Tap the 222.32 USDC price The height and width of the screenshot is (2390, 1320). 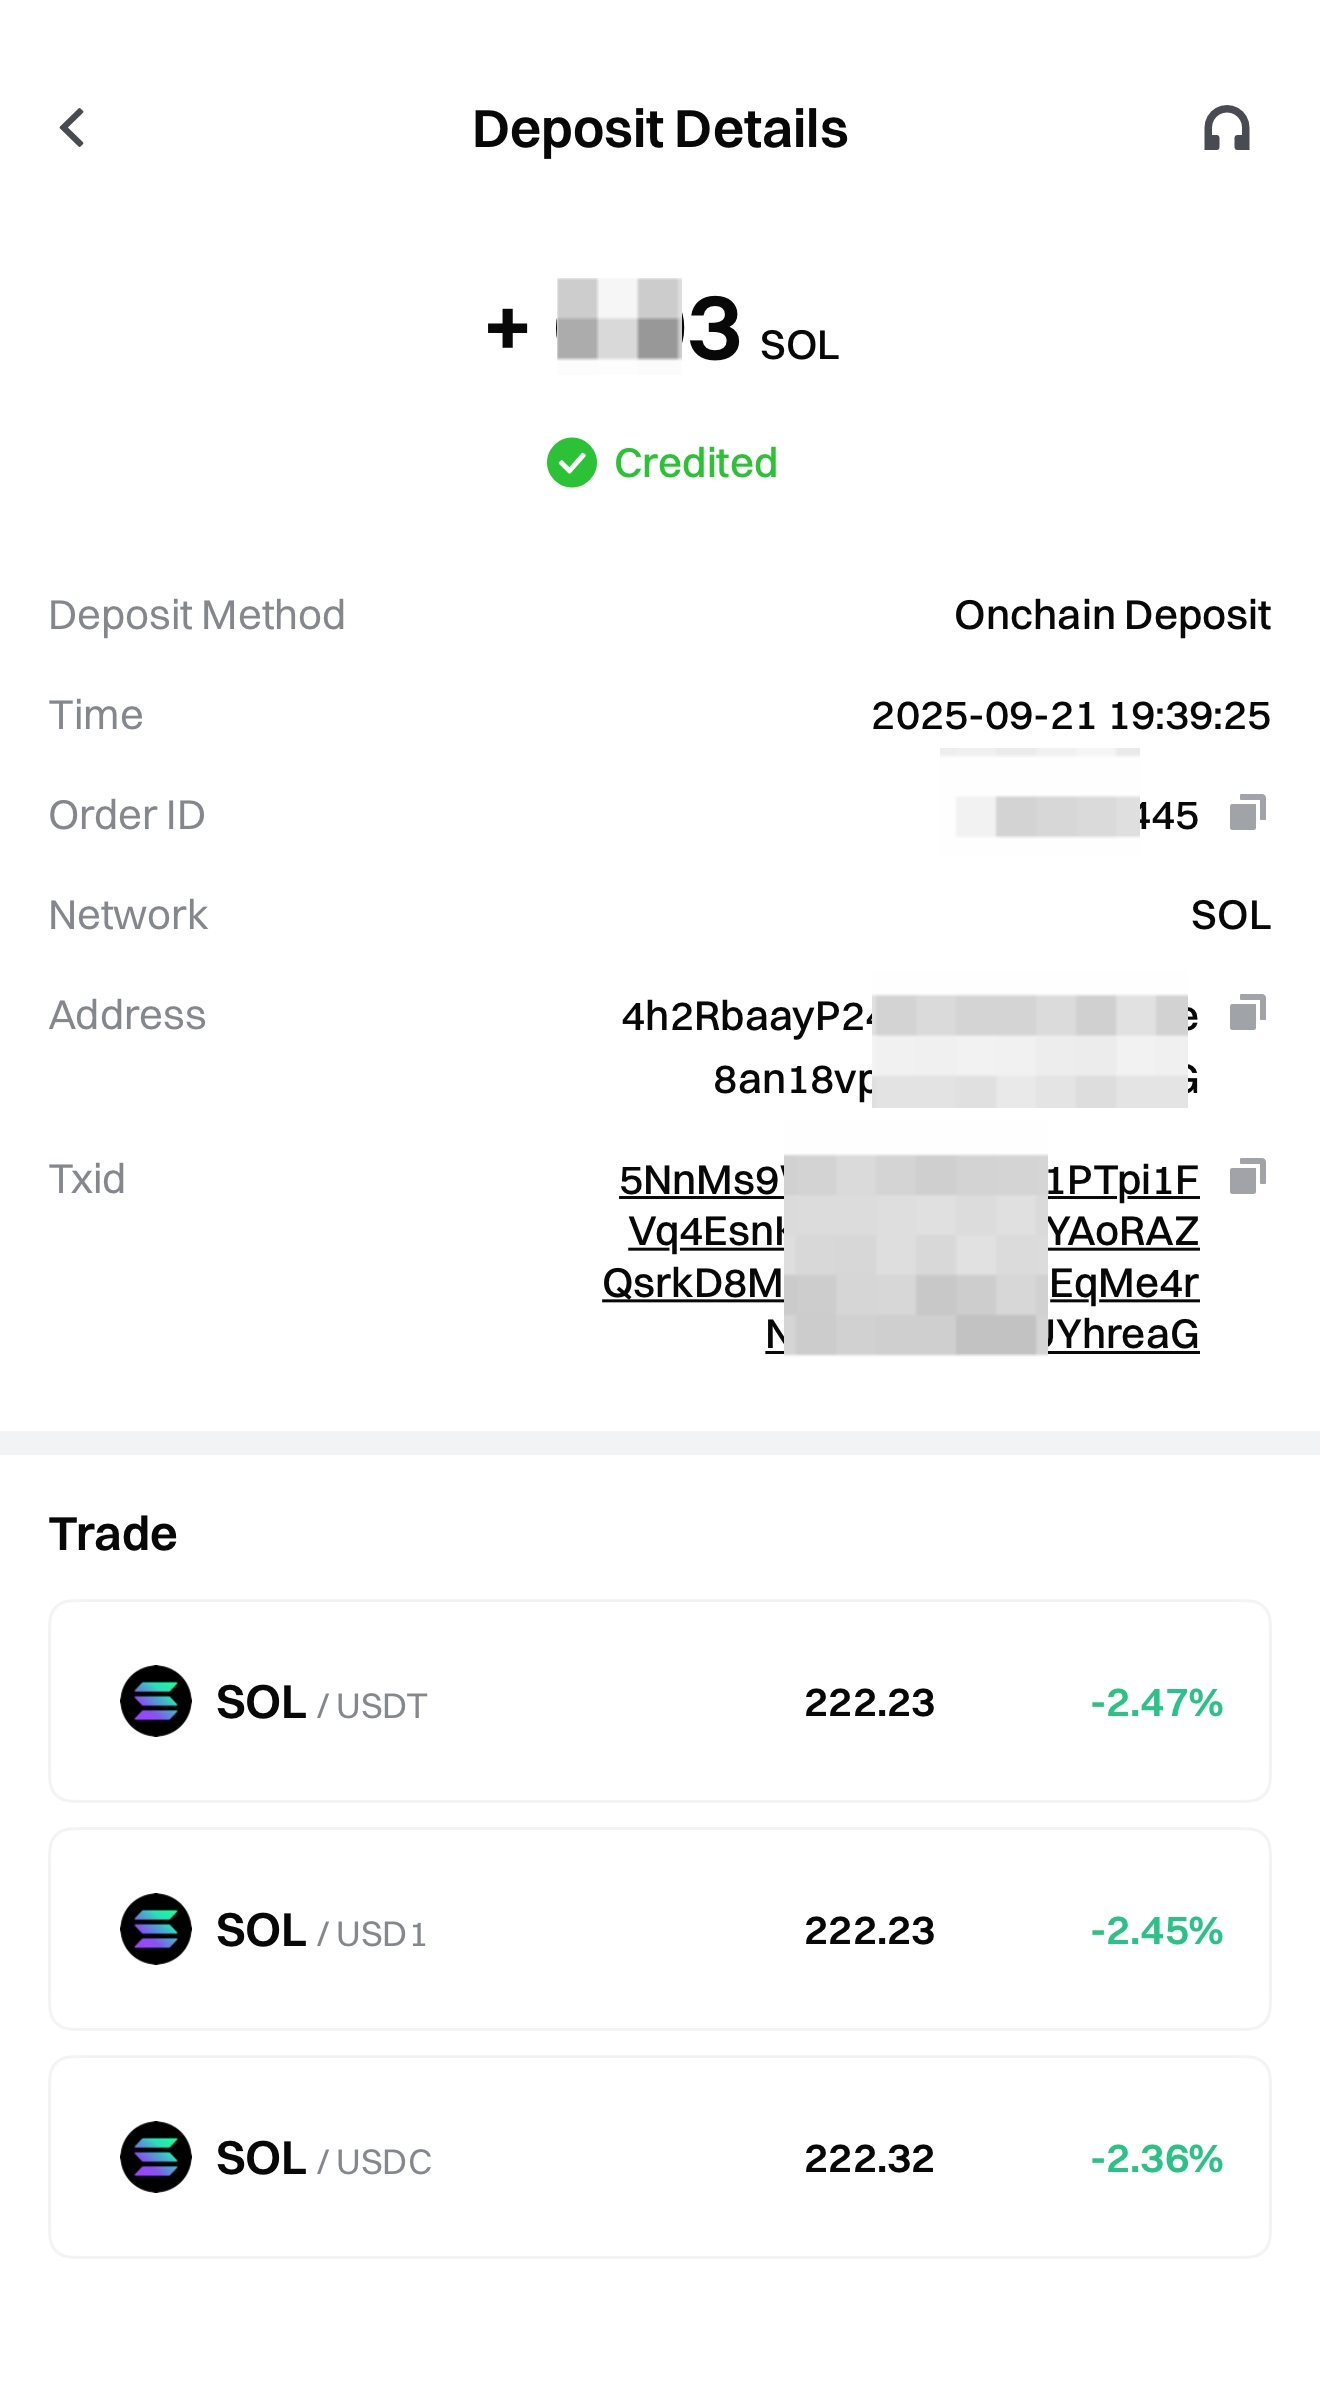click(869, 2159)
